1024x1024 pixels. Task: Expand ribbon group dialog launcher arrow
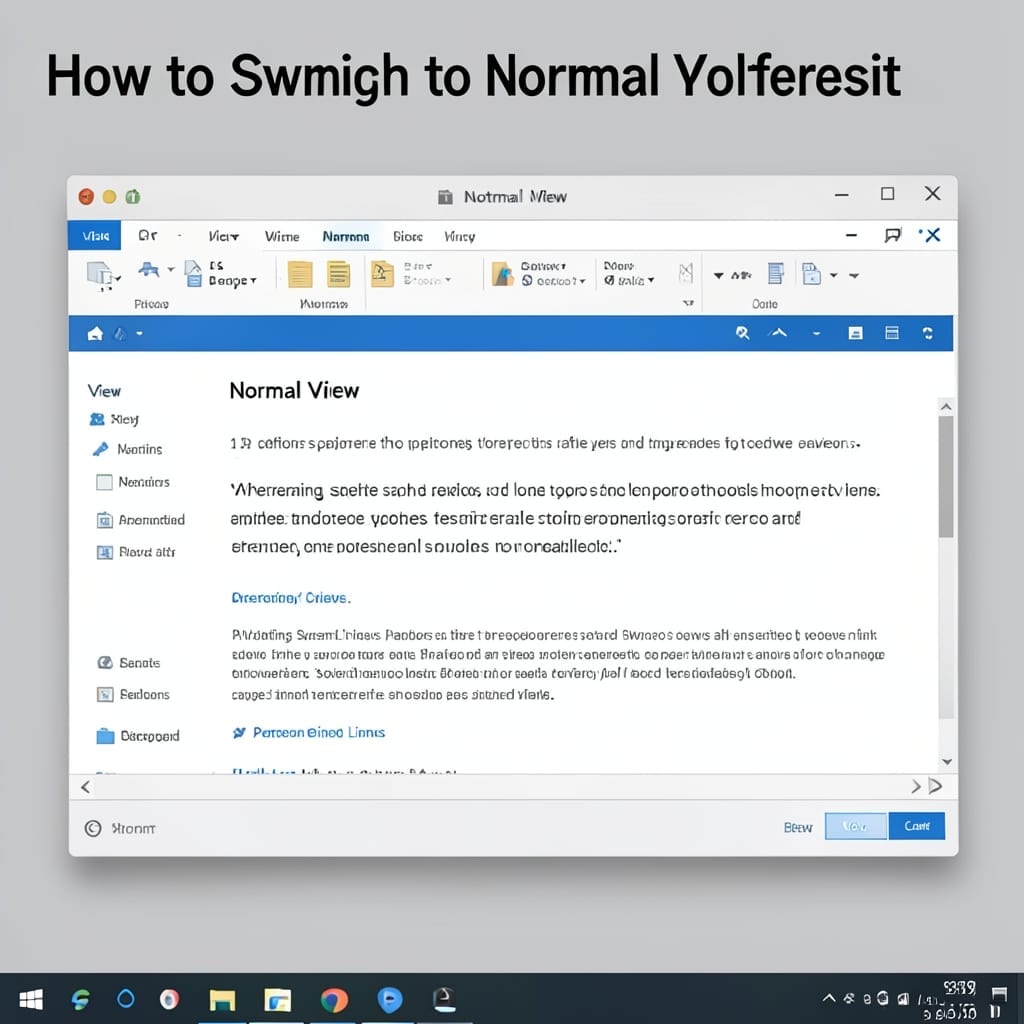[x=688, y=303]
